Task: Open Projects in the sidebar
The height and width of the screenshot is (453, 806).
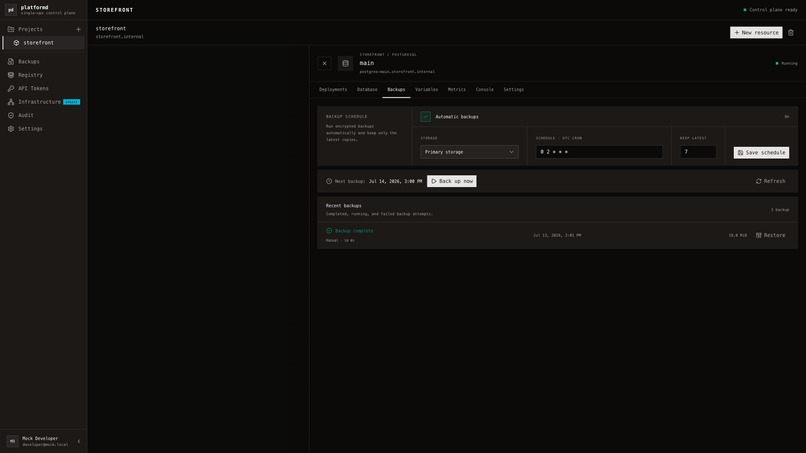Action: (30, 29)
